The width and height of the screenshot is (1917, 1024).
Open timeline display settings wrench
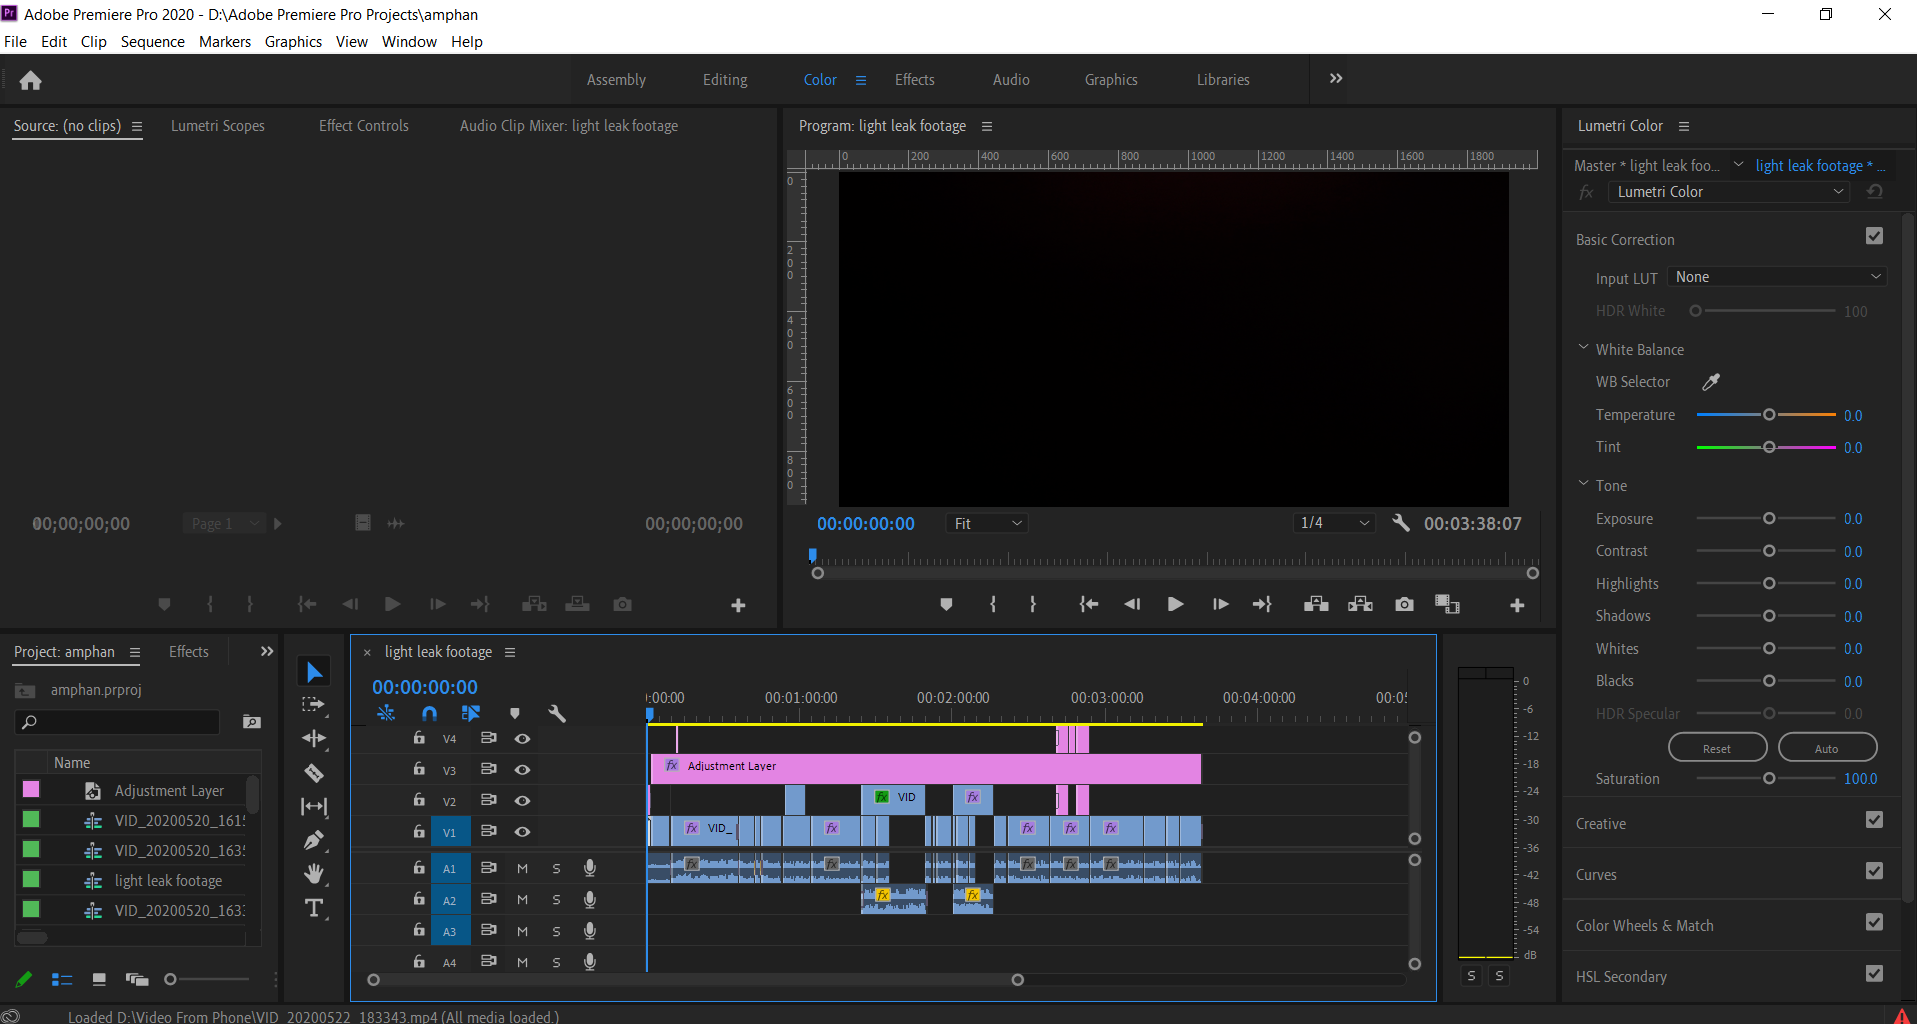coord(557,713)
